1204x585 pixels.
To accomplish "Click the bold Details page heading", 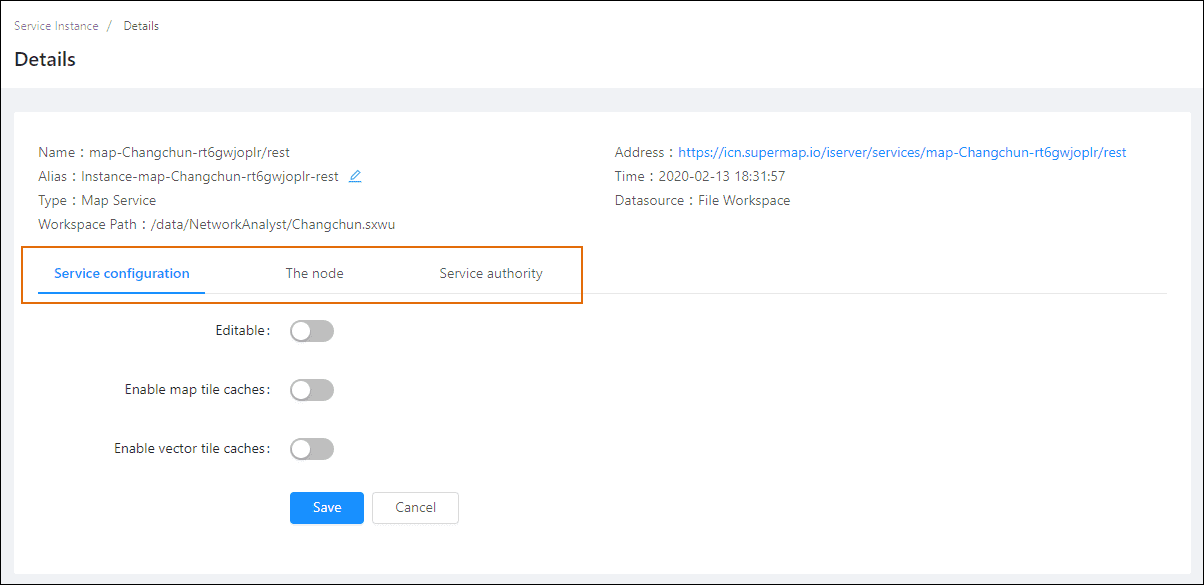I will 45,59.
